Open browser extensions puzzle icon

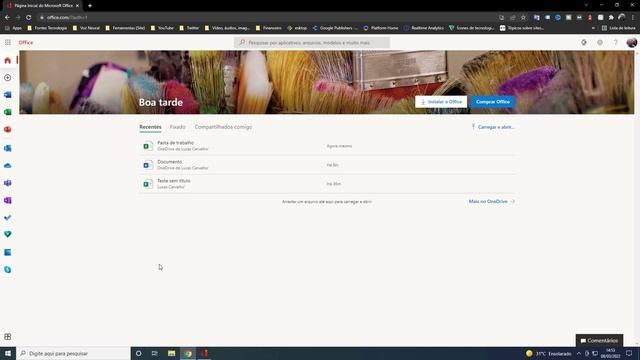click(x=611, y=18)
